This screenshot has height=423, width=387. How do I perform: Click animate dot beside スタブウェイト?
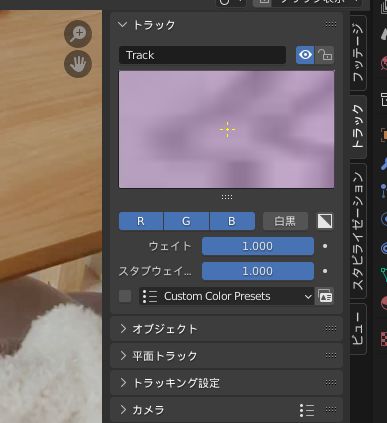[x=325, y=271]
